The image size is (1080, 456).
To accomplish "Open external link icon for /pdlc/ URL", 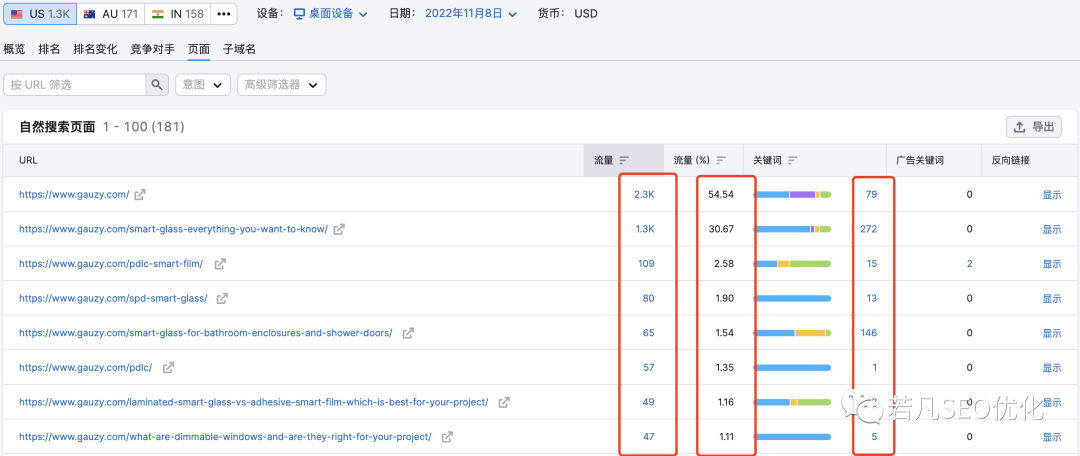I will (x=168, y=368).
